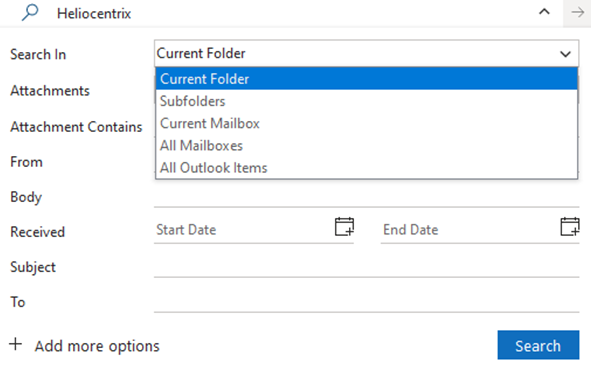Click into the Body text field

(x=366, y=196)
